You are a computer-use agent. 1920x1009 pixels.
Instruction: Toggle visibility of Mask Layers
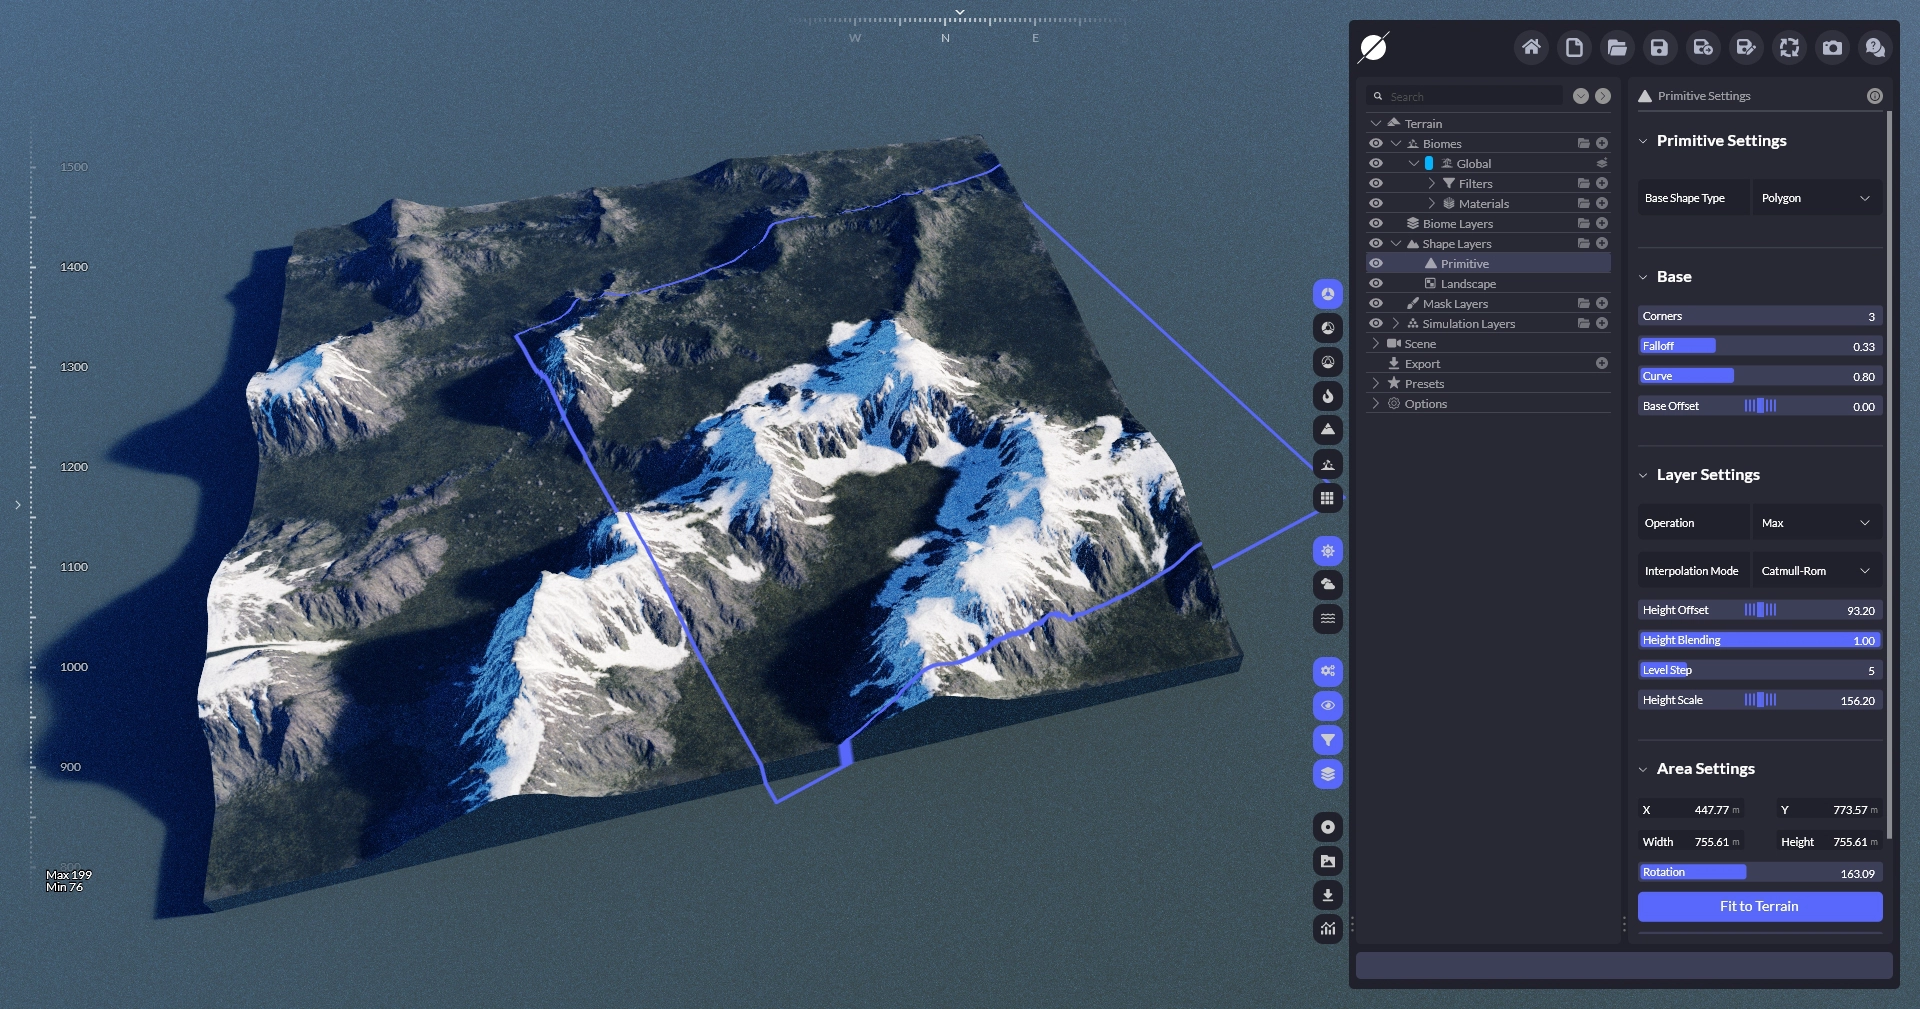click(x=1376, y=303)
